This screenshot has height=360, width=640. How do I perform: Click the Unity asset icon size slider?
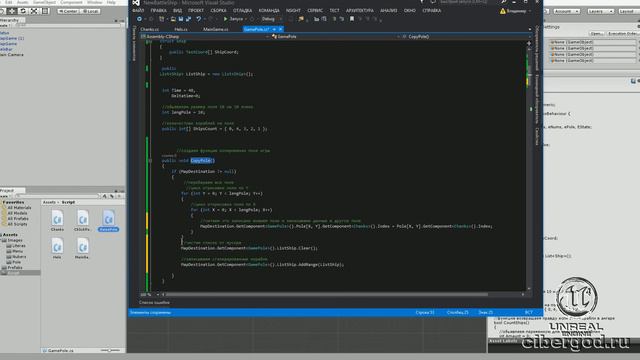110,350
